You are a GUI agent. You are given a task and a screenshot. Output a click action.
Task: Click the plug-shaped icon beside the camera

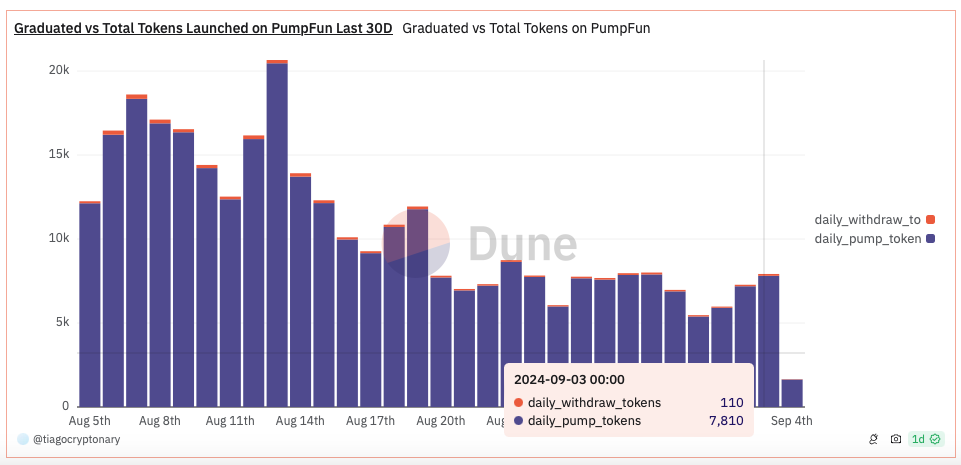pyautogui.click(x=873, y=439)
